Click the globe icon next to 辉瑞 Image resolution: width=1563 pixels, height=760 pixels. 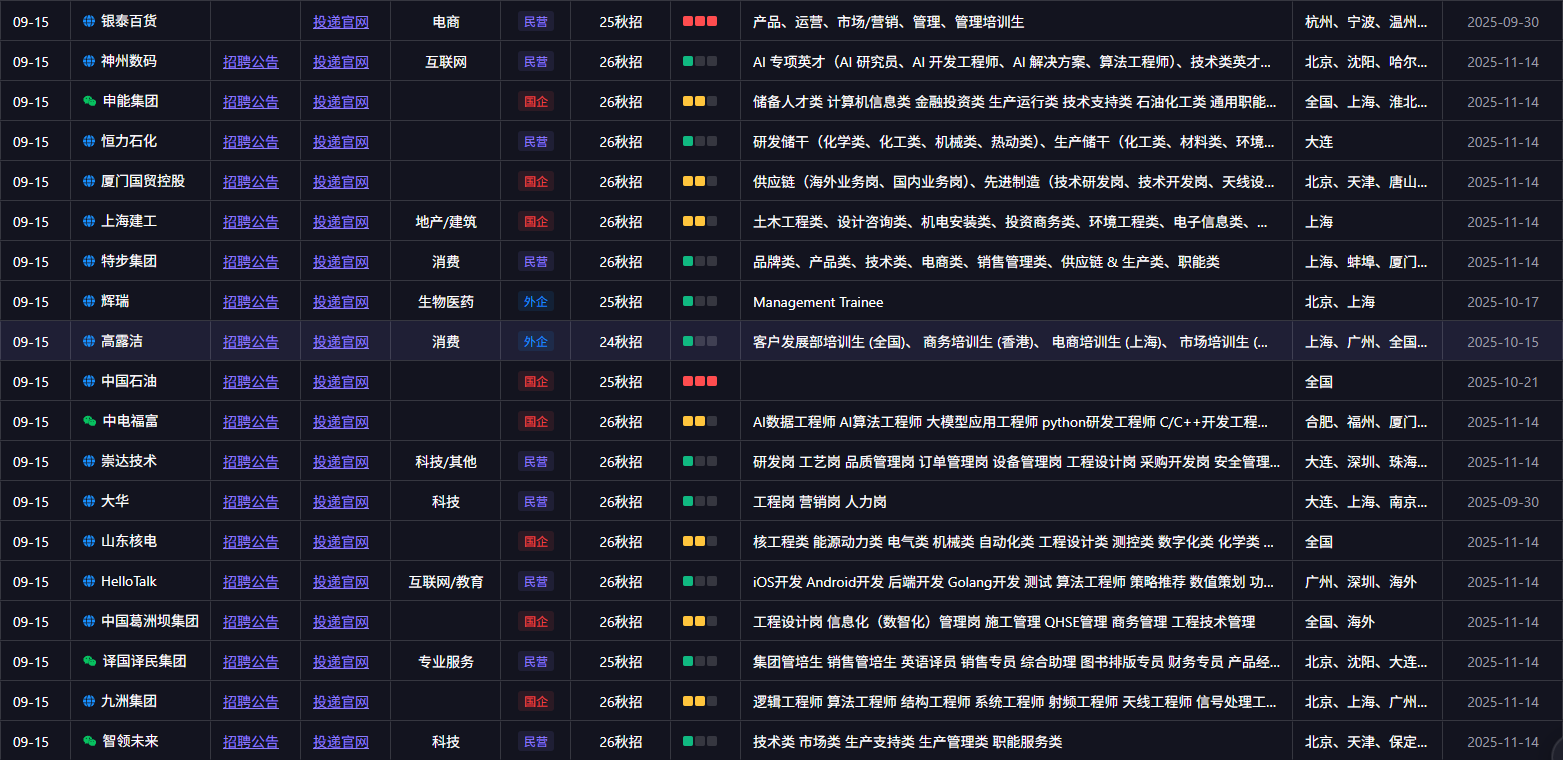[x=87, y=301]
